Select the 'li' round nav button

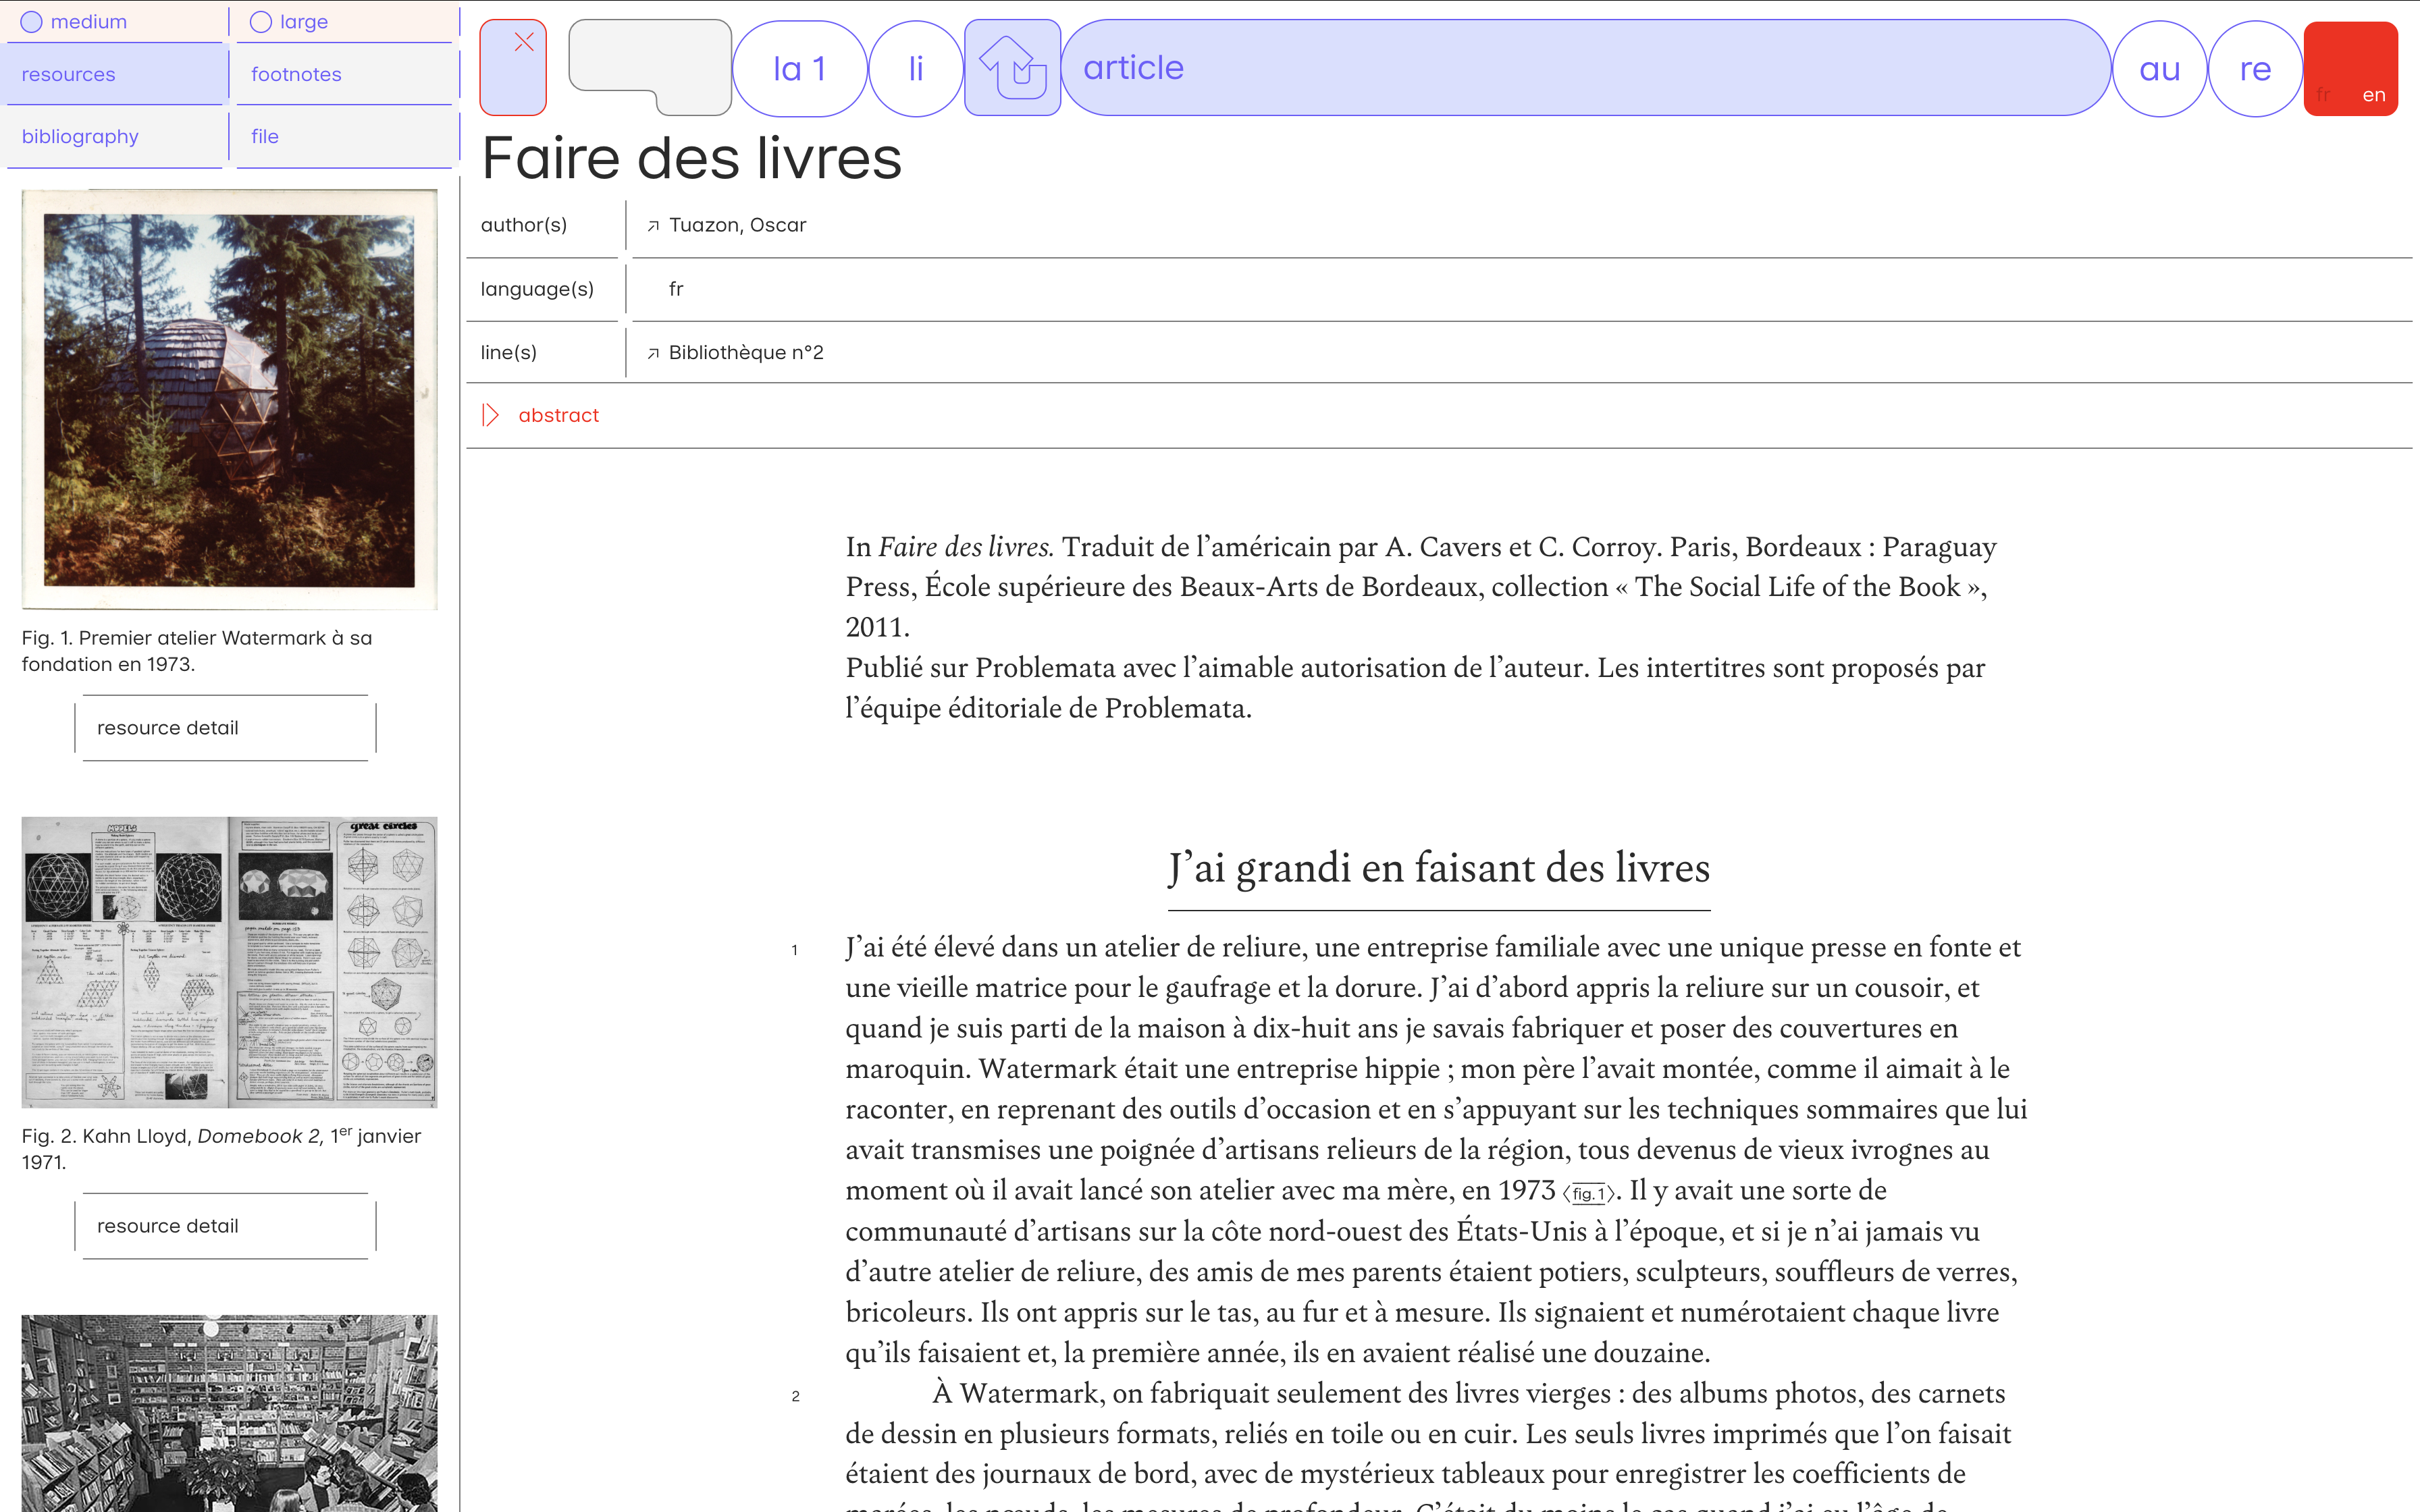click(x=915, y=69)
